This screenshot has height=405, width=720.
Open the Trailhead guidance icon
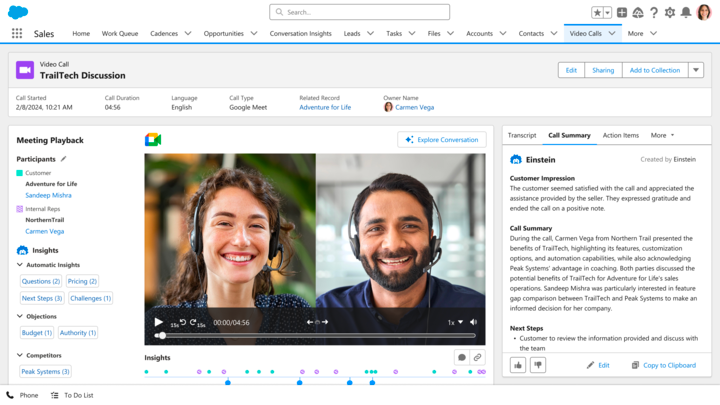click(637, 12)
